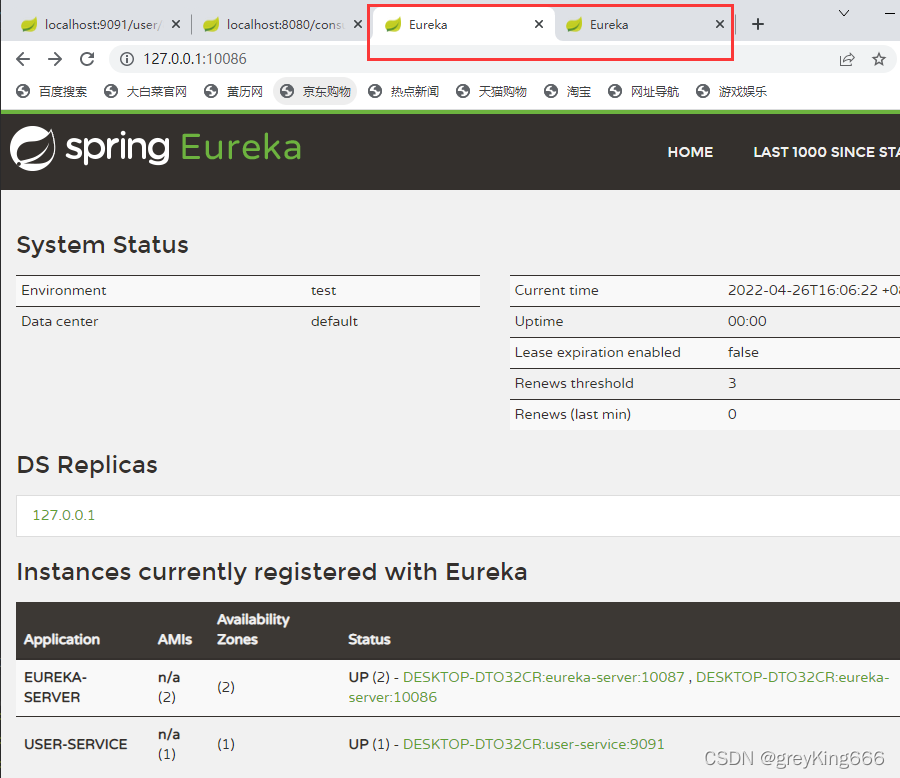900x778 pixels.
Task: Open DESKTOP-DTO32CR:eureka-server:10087 instance link
Action: click(x=544, y=677)
